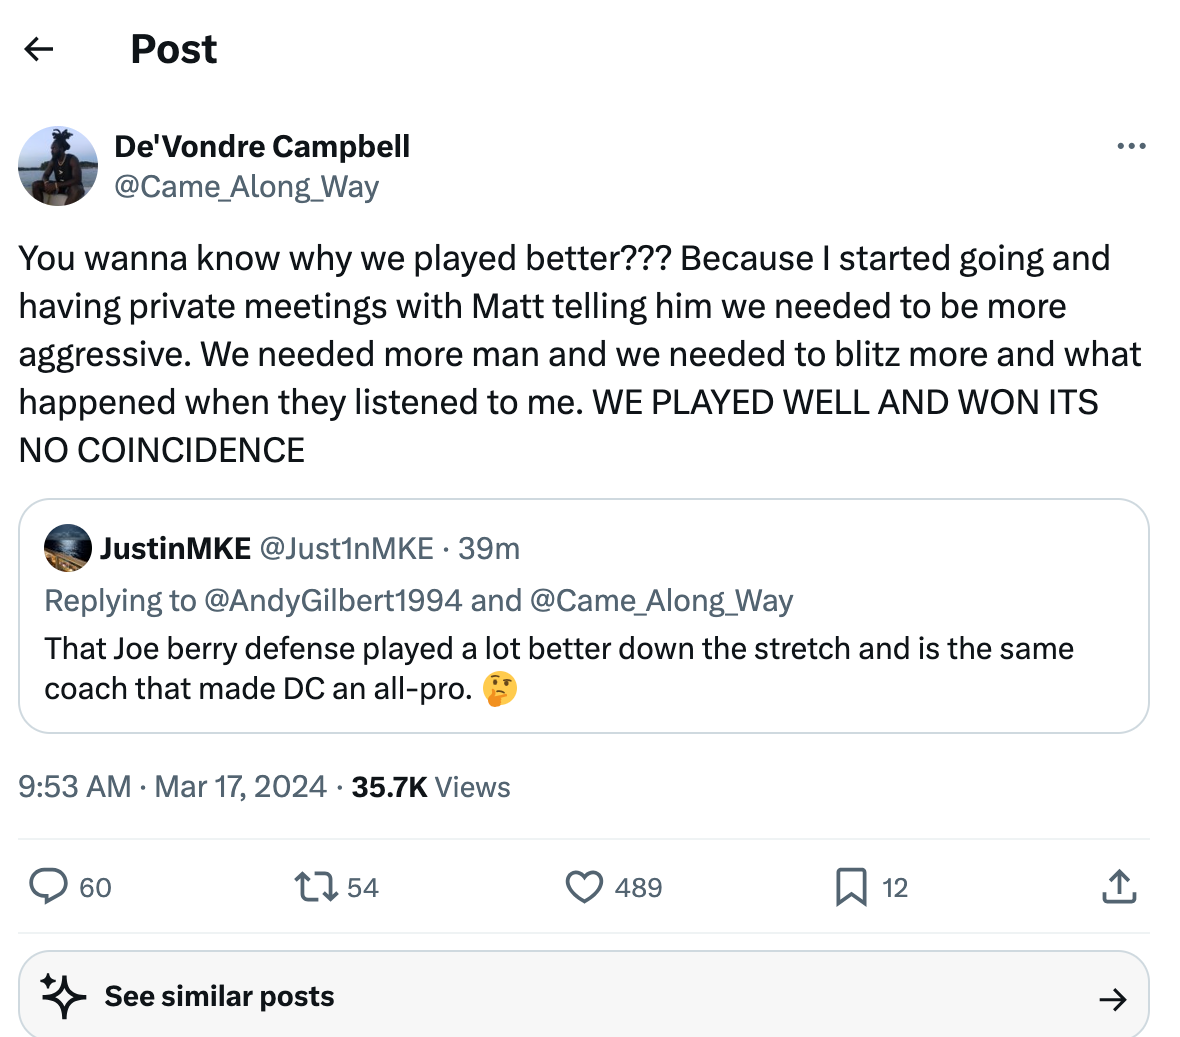1180x1037 pixels.
Task: Open De'Vondre Campbell's profile picture
Action: 58,166
